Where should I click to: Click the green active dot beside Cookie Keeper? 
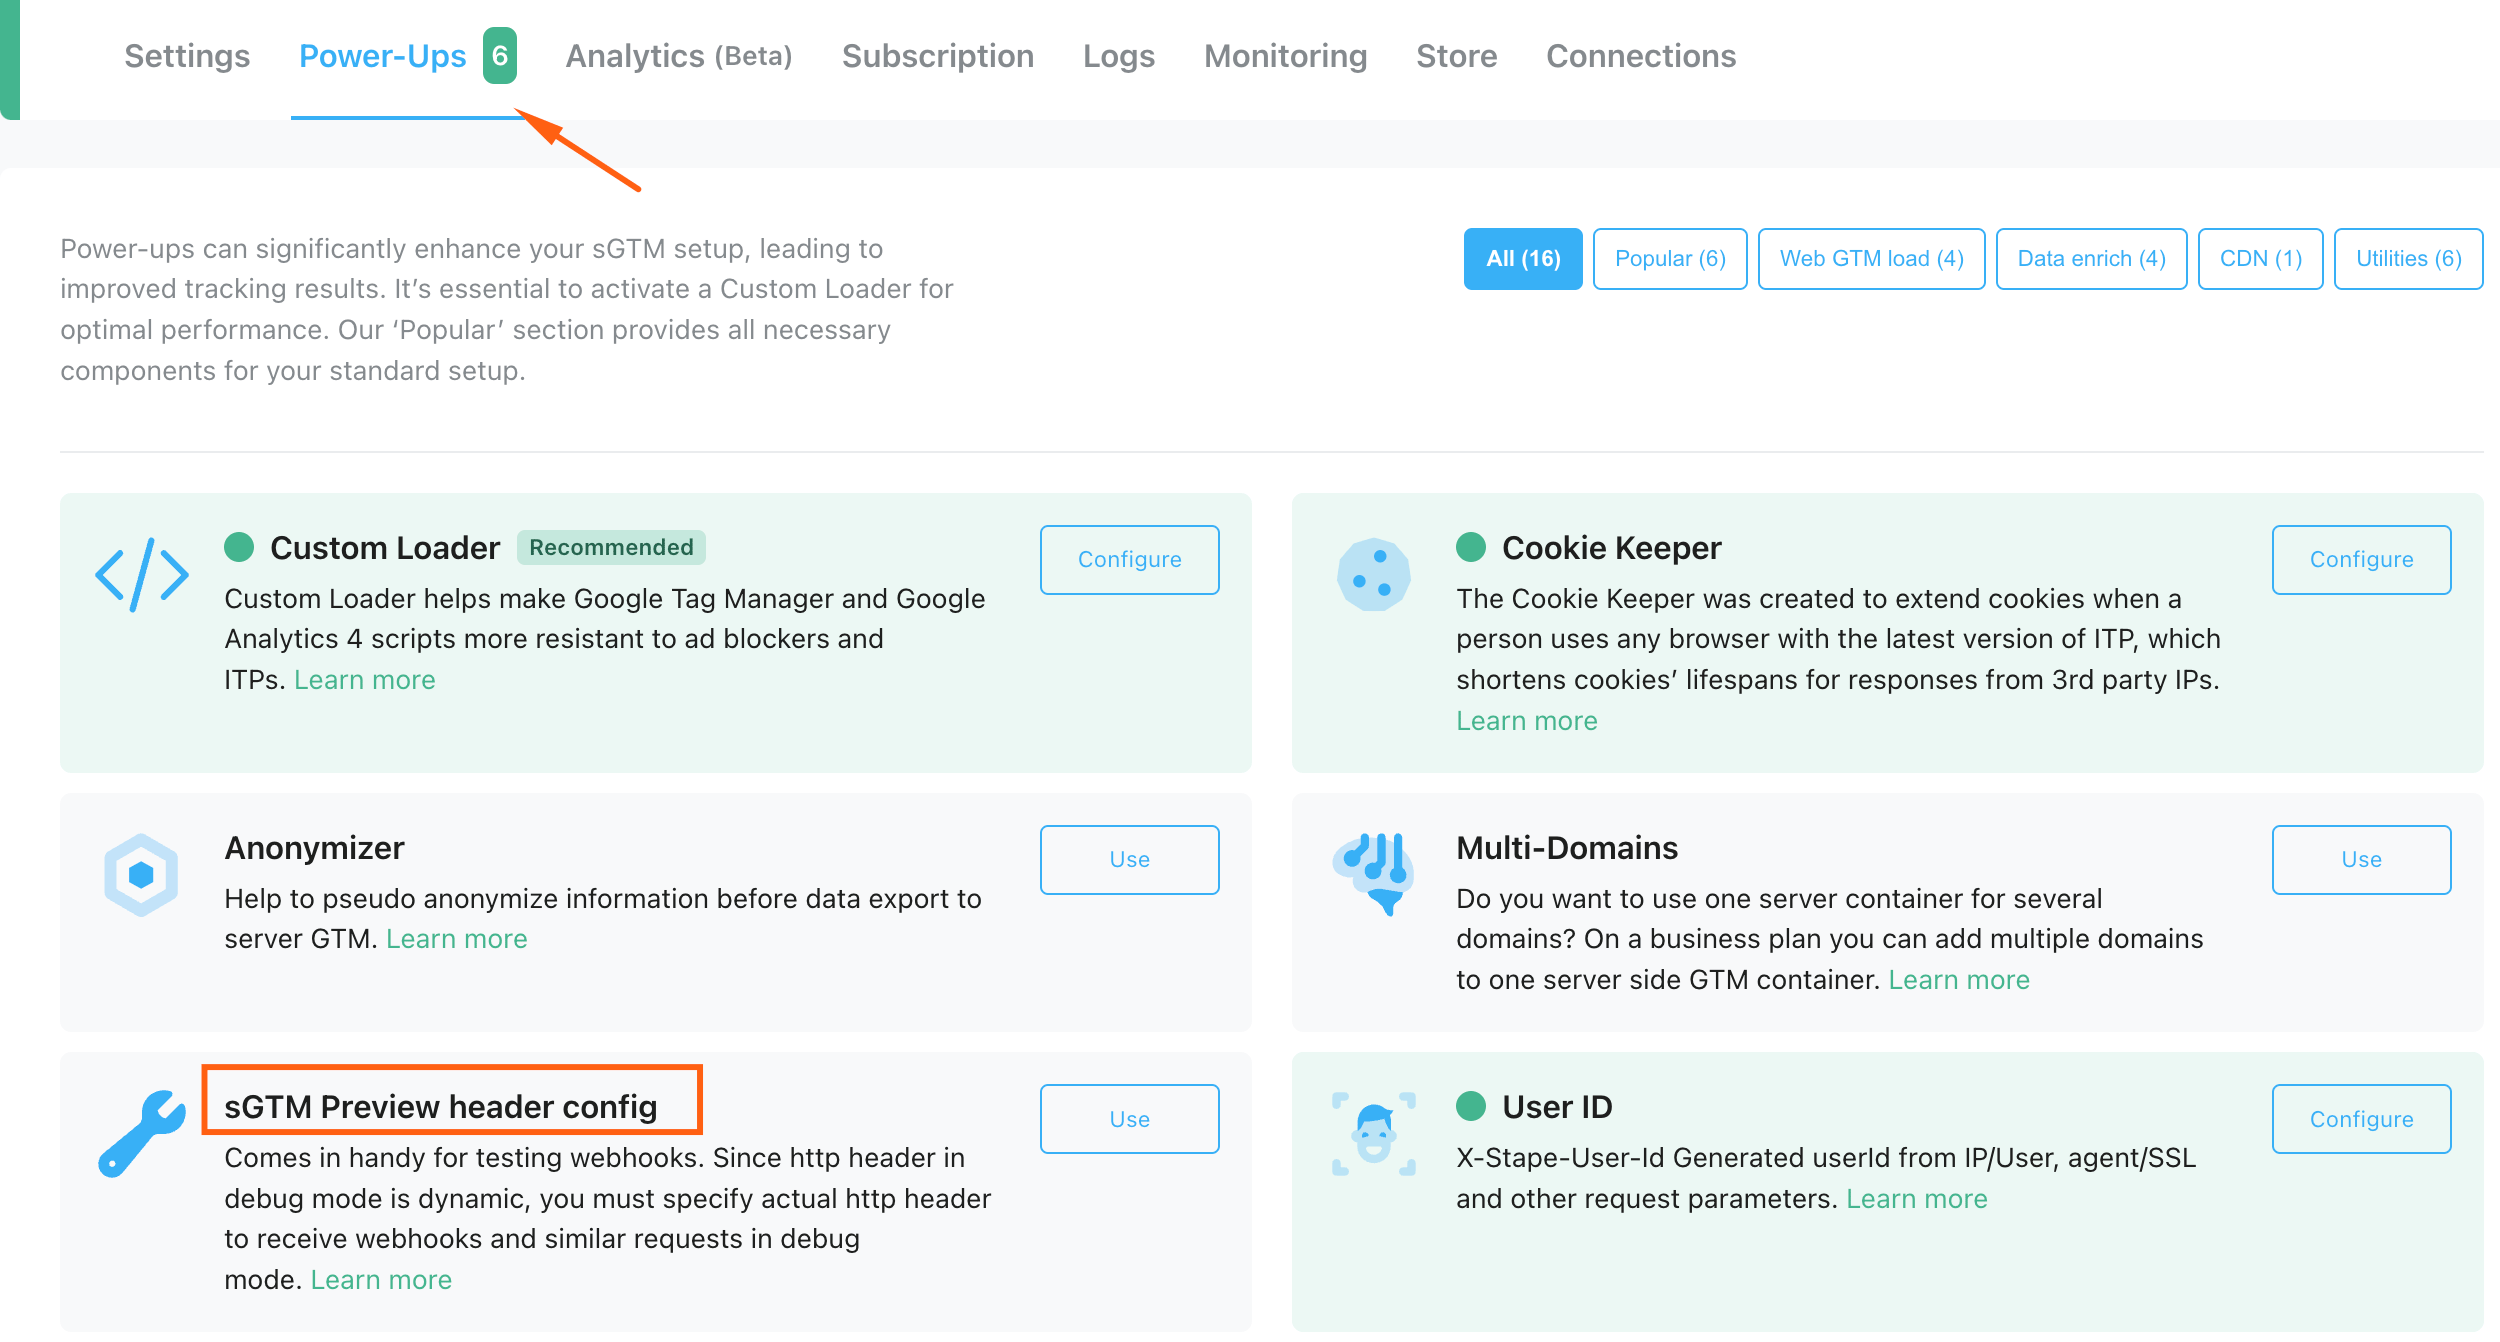[1471, 547]
